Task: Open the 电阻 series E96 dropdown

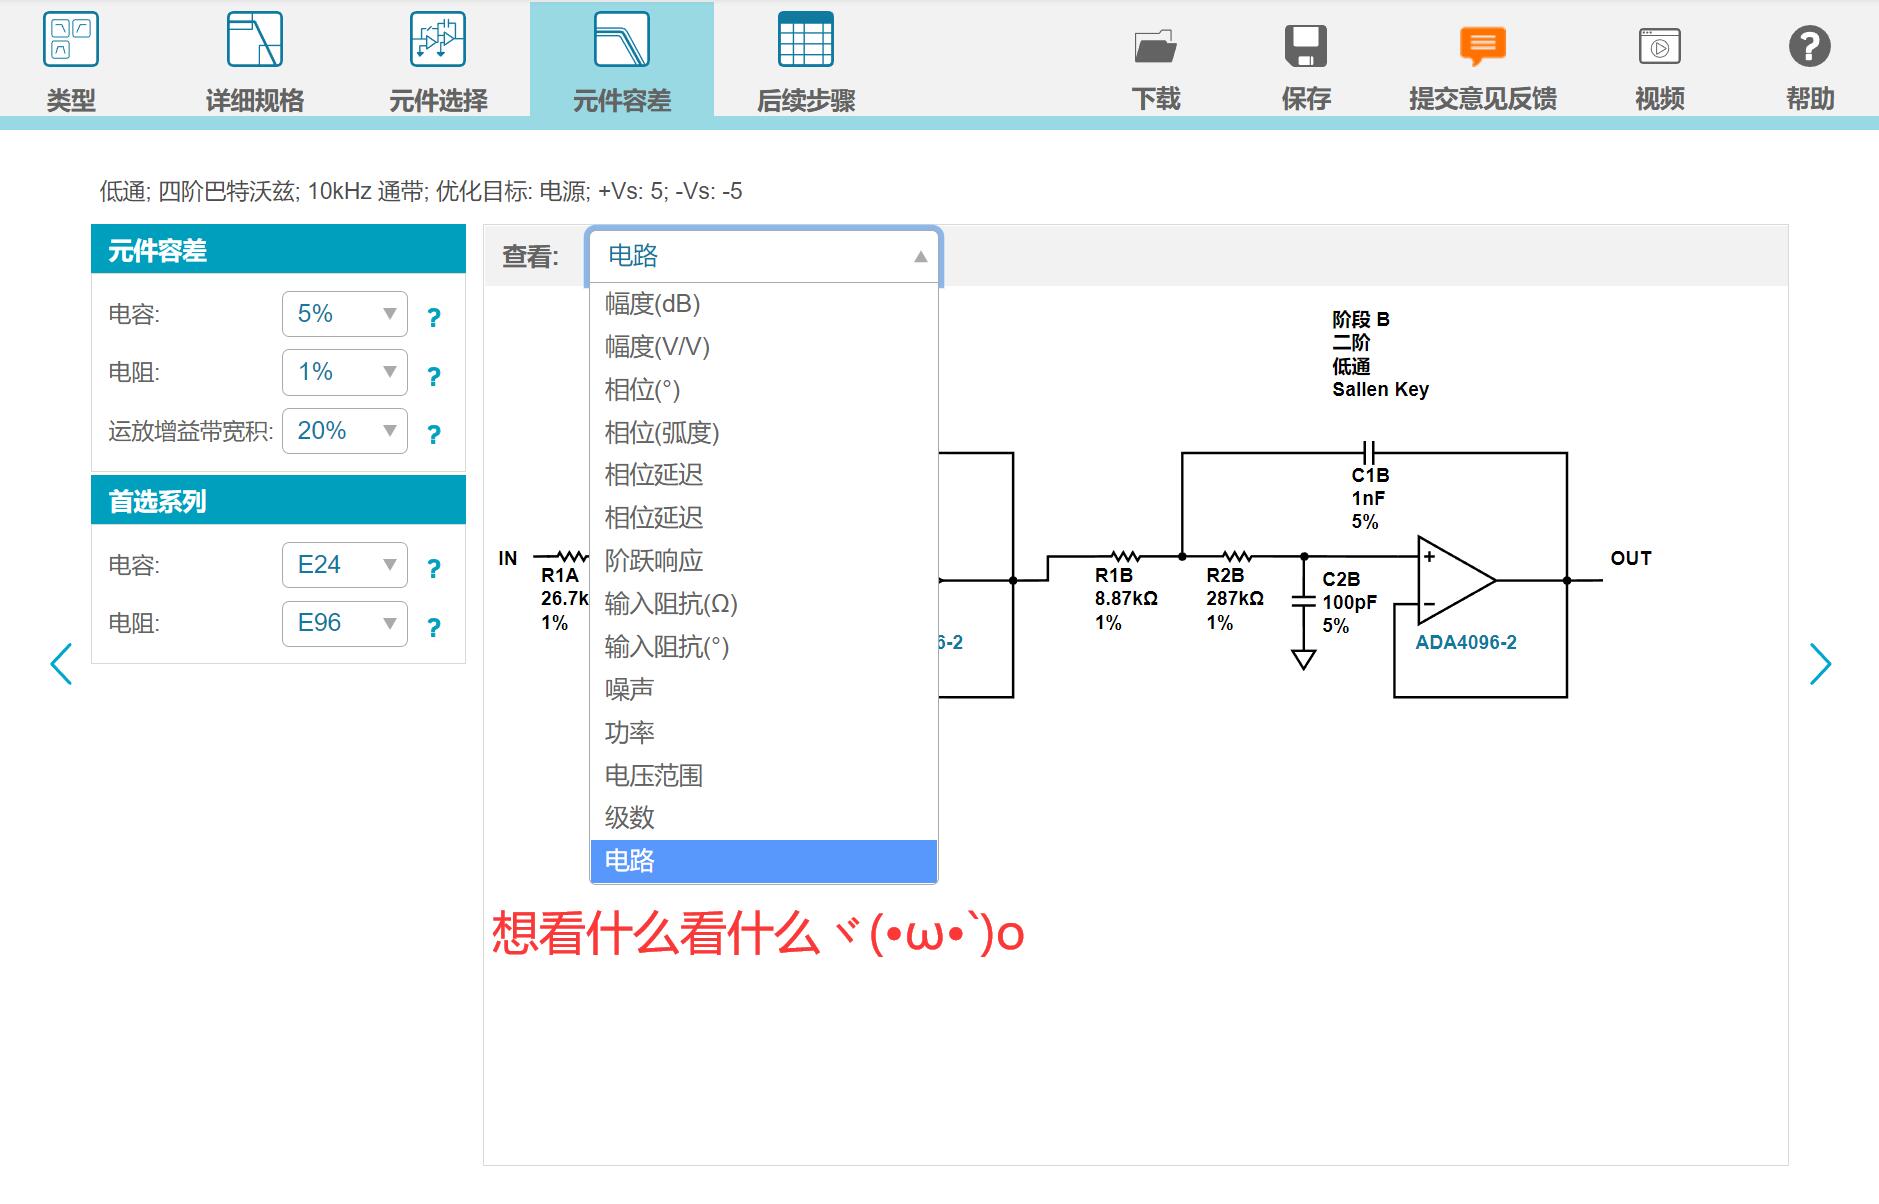Action: coord(345,623)
